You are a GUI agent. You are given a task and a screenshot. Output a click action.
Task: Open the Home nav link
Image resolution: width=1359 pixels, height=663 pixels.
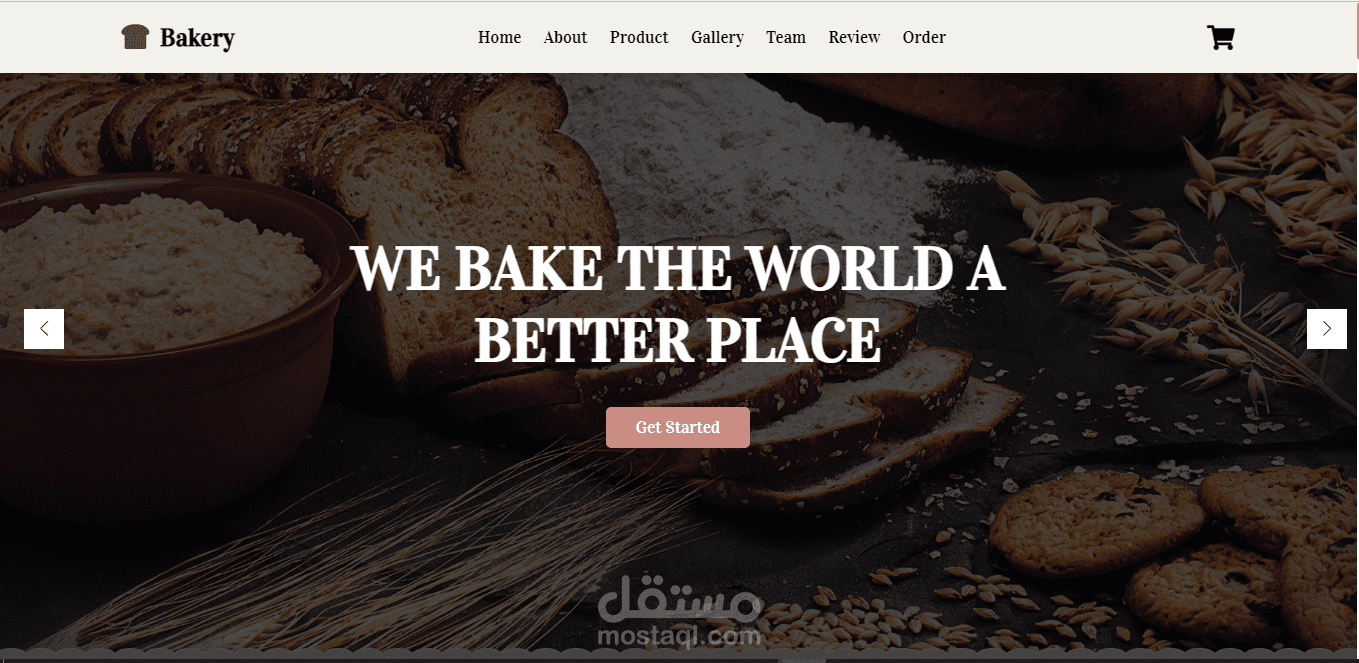499,37
